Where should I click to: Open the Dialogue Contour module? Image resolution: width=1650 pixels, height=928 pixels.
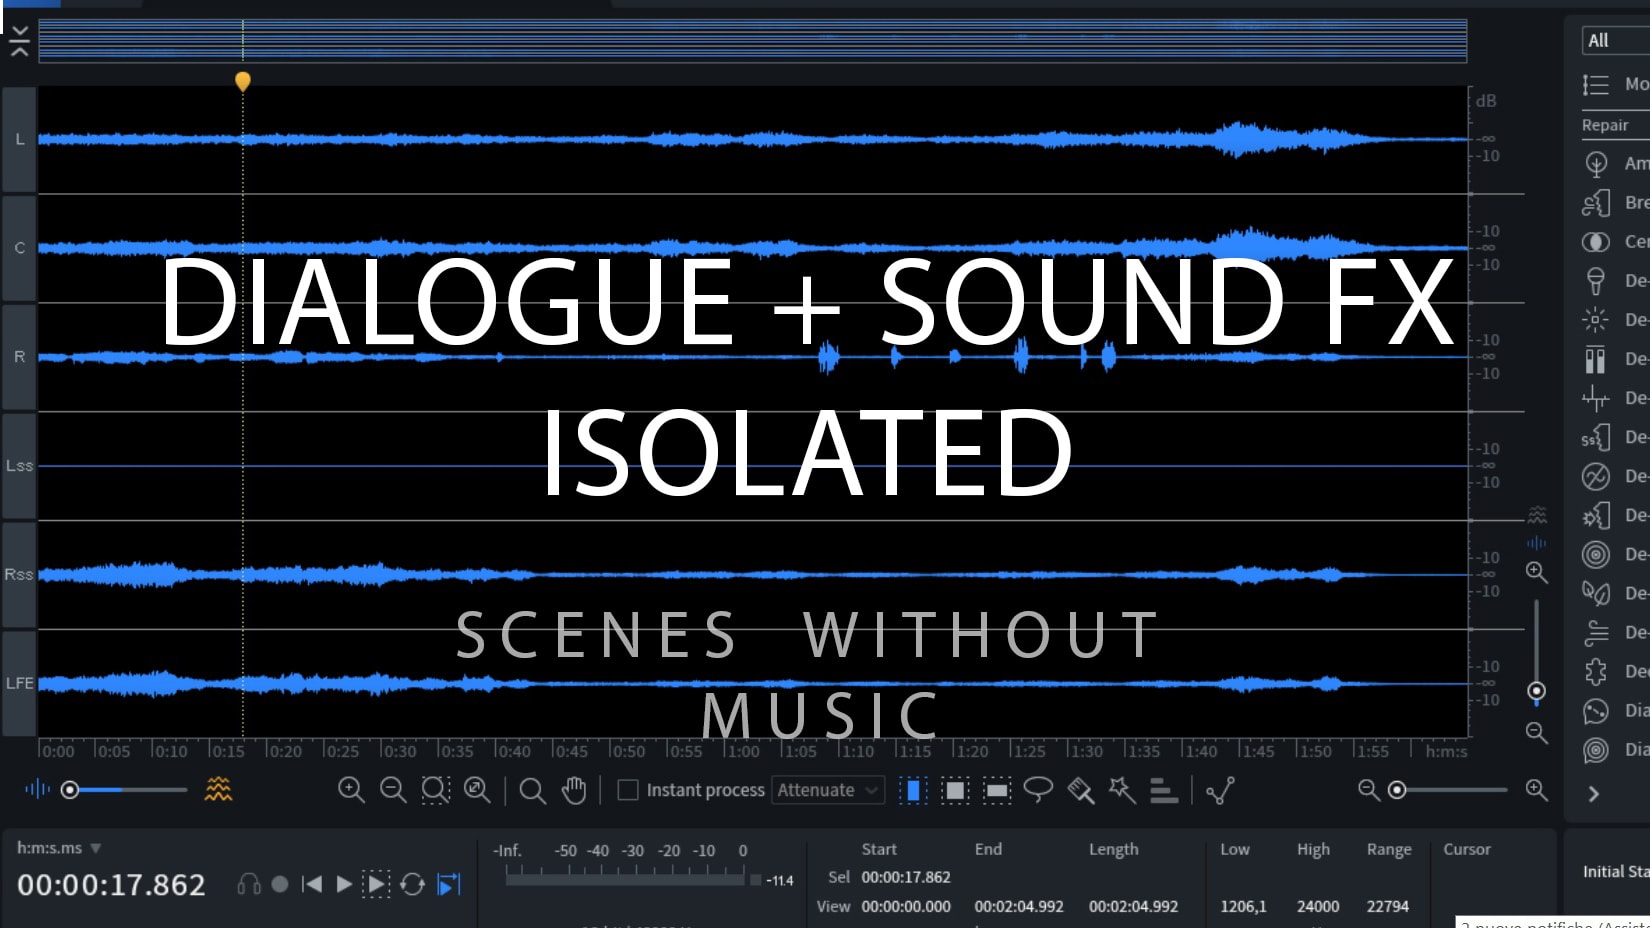click(x=1596, y=711)
